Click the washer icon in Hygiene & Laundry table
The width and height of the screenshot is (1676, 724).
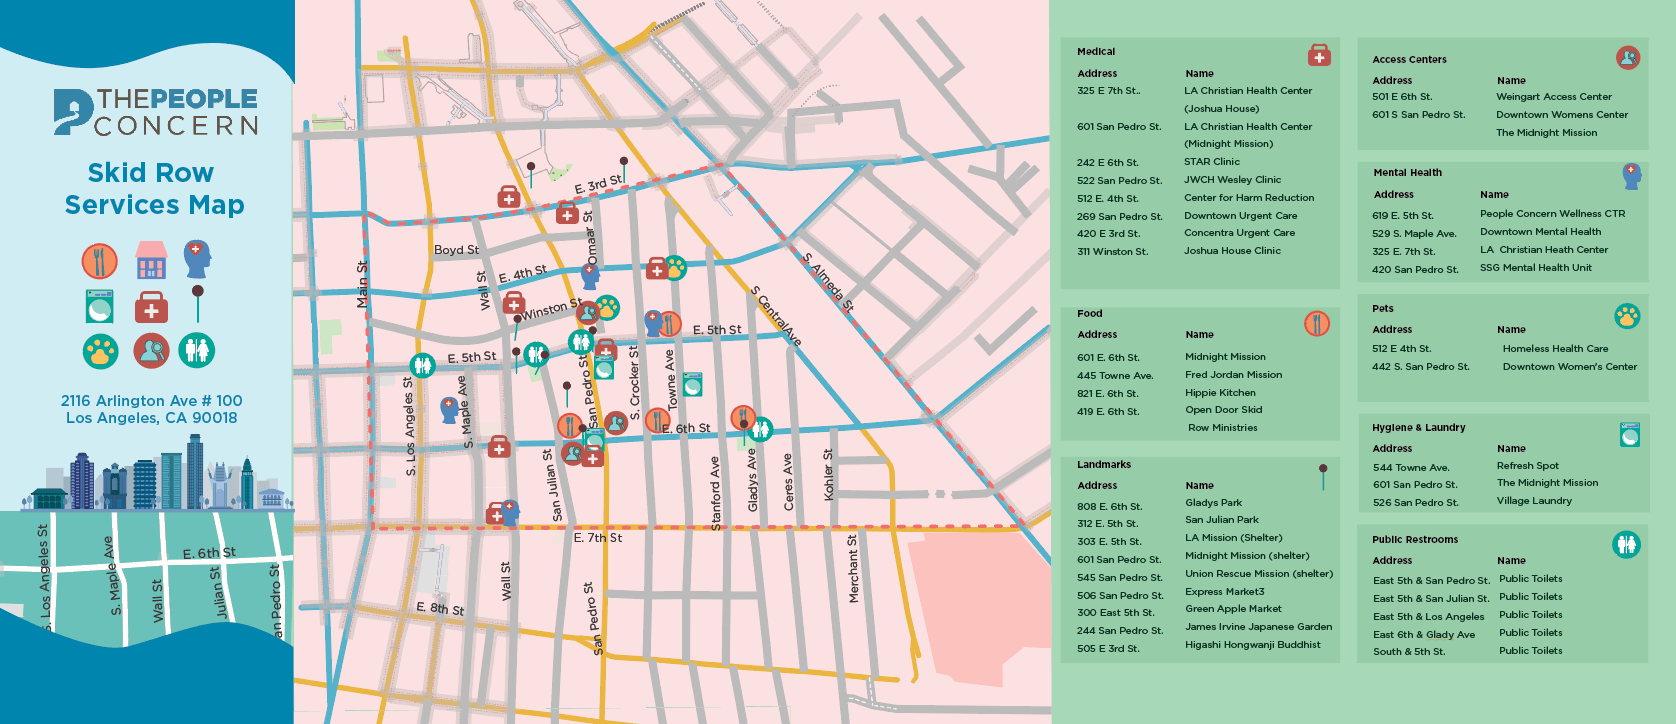pos(1630,434)
